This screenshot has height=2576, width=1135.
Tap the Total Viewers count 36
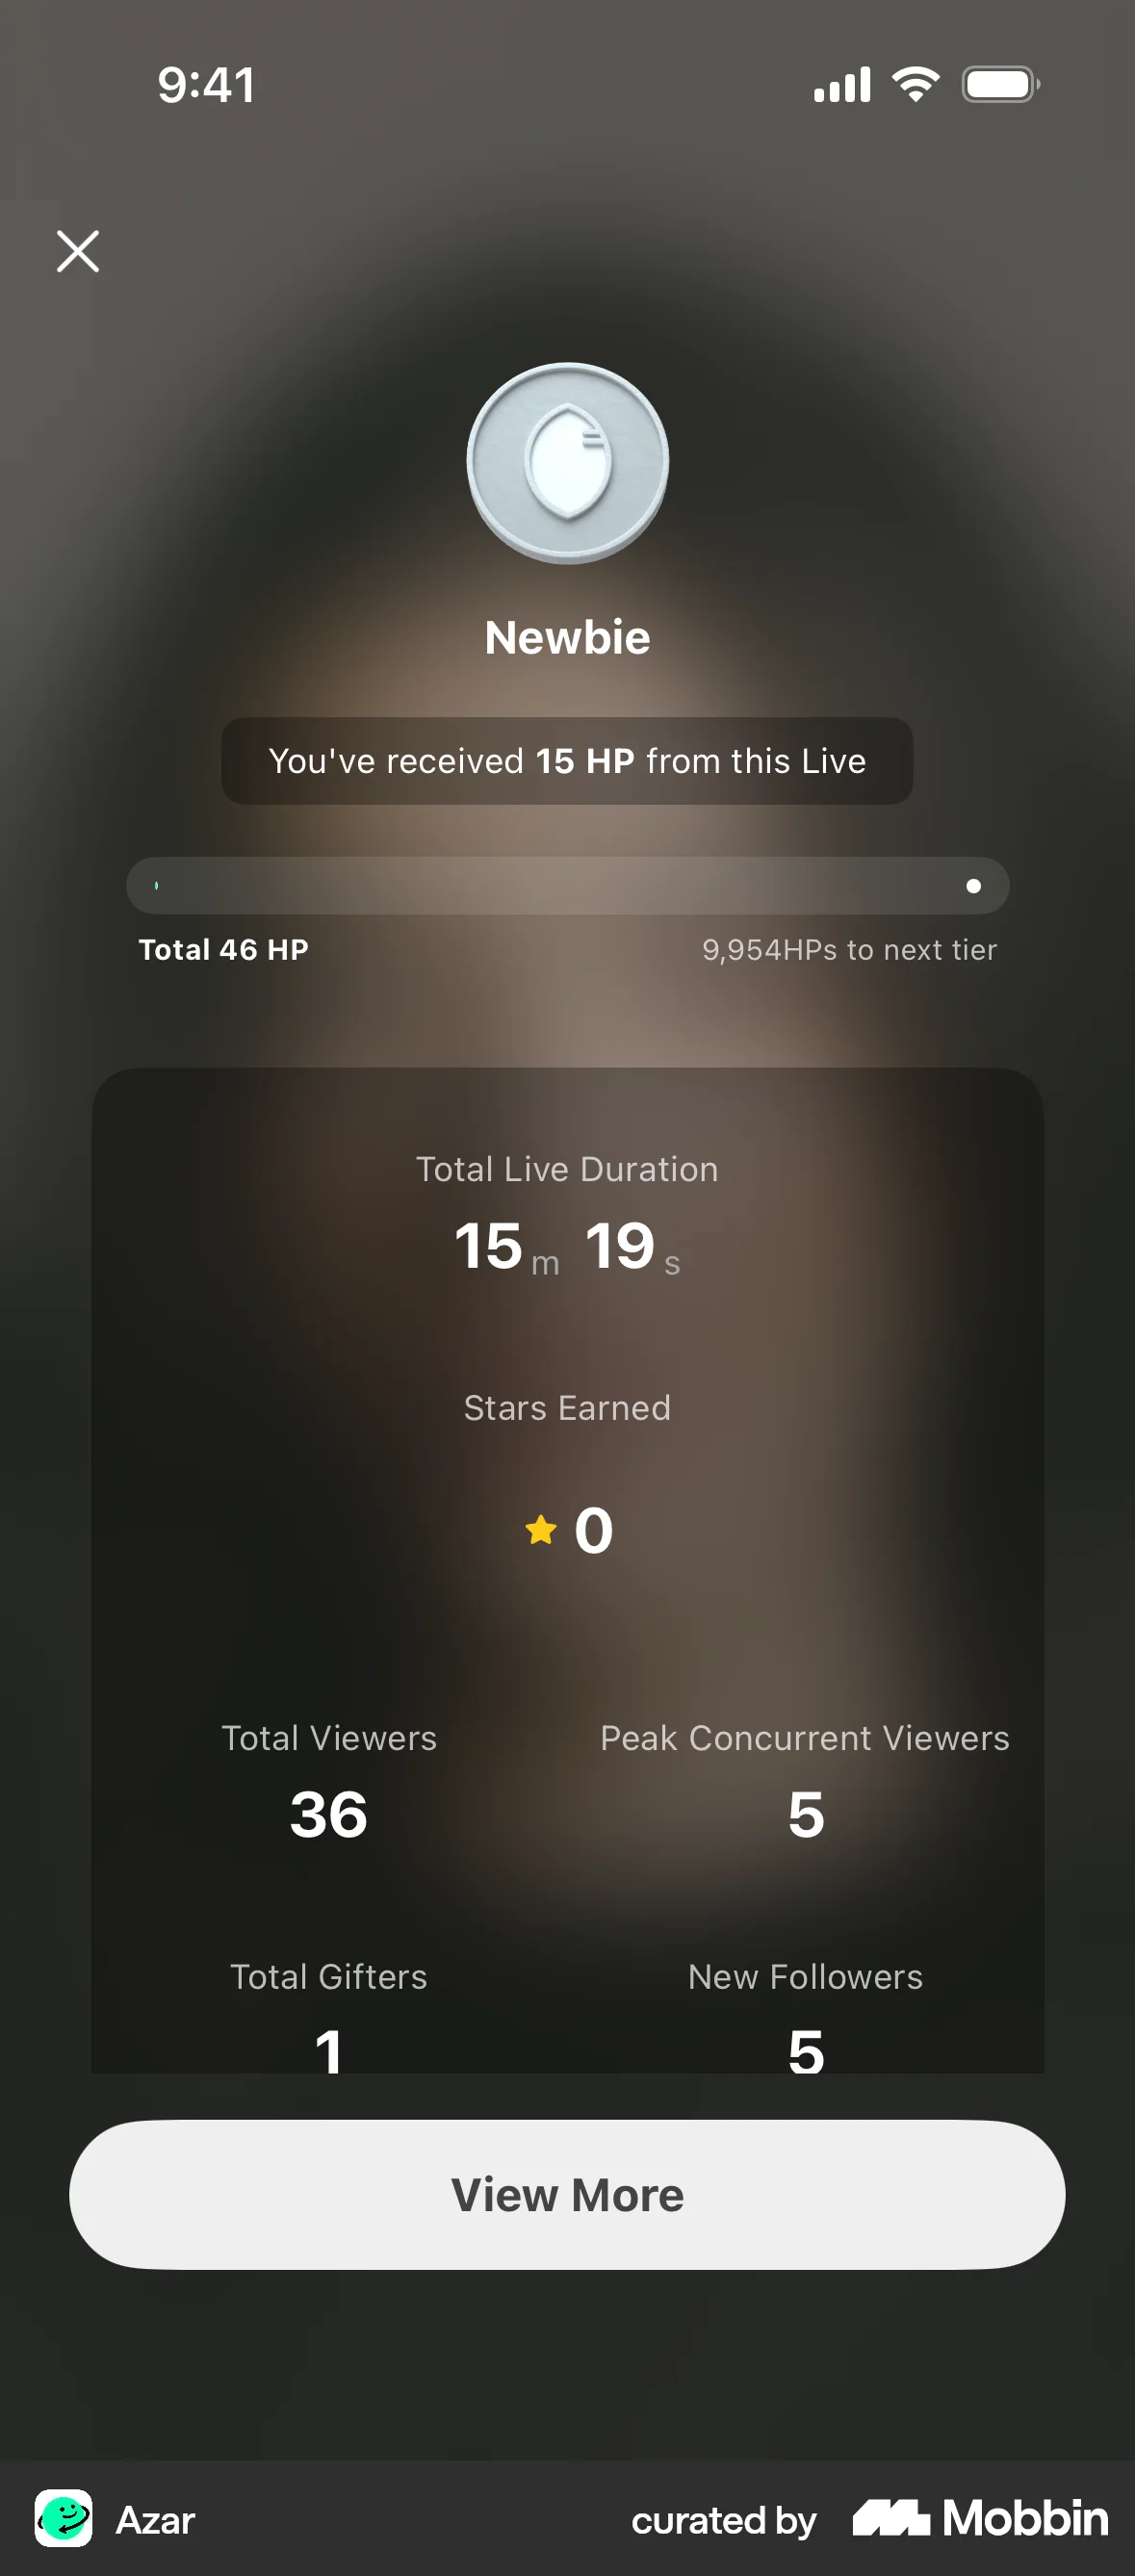(x=329, y=1814)
